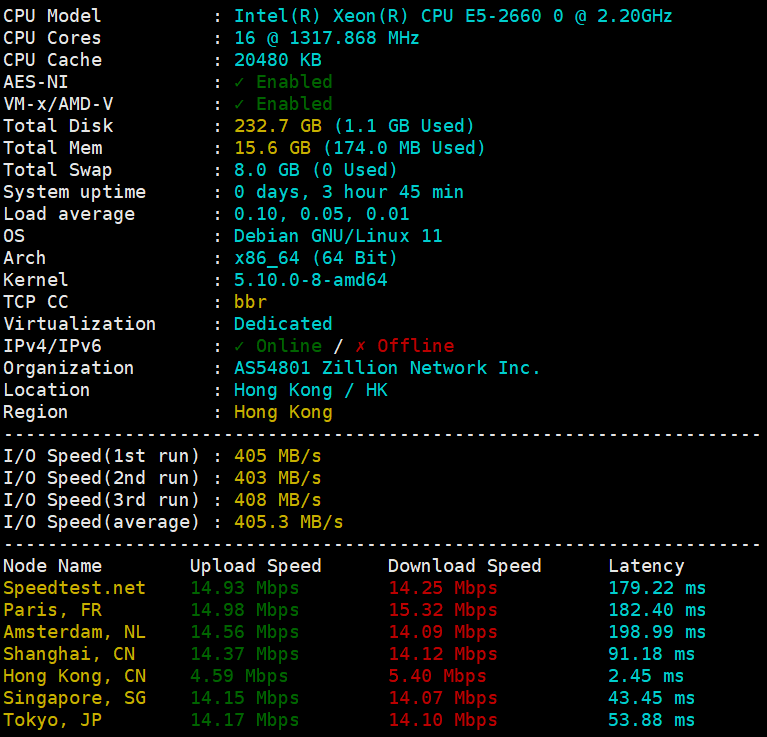Click the Tokyo, JP node name
The image size is (767, 737).
52,720
